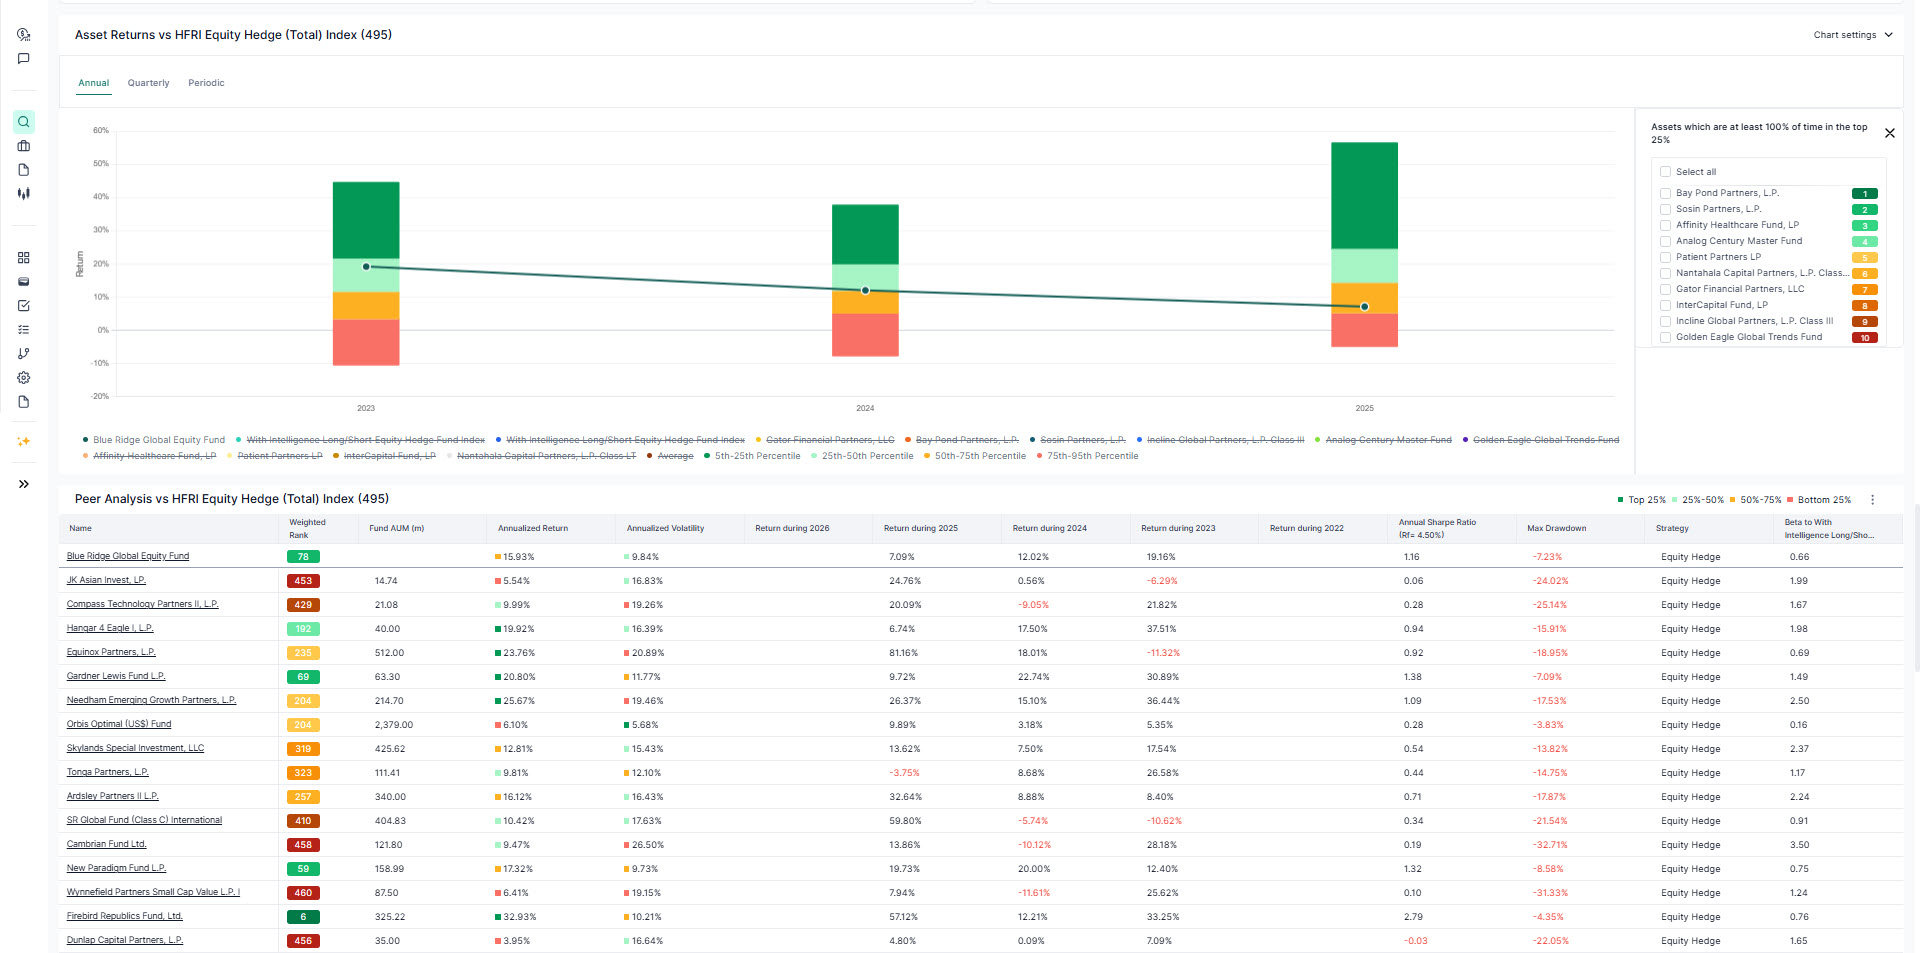This screenshot has height=953, width=1920.
Task: Open the Blue Ridge Global Equity Fund link
Action: tap(127, 556)
